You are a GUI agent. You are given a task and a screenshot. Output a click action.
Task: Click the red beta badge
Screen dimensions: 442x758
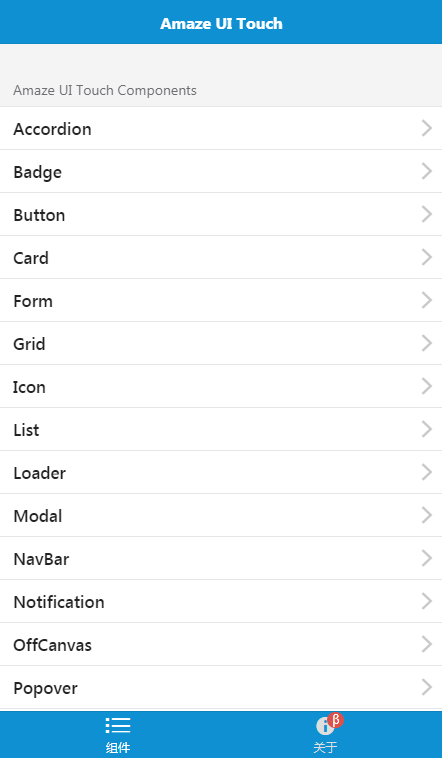[x=336, y=720]
